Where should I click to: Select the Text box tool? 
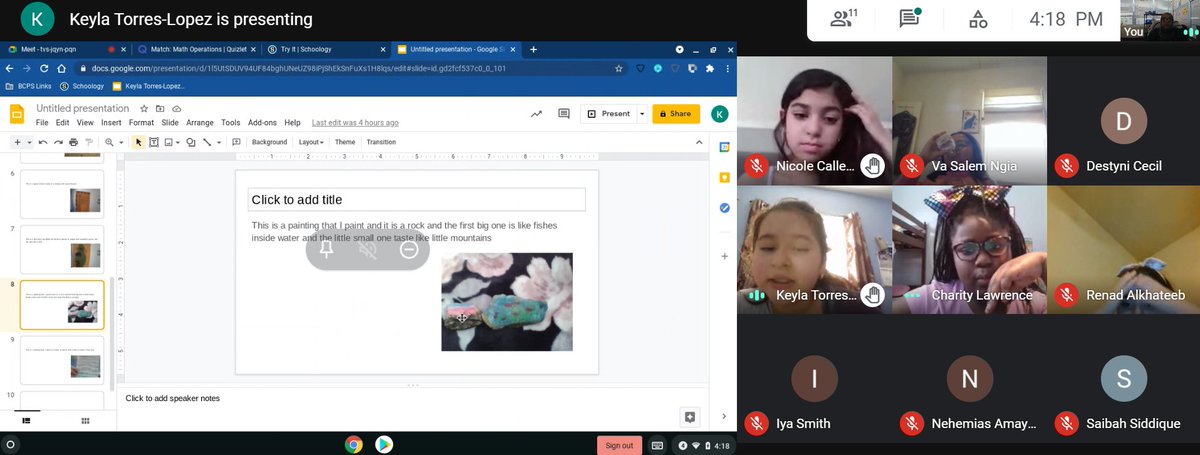click(154, 142)
